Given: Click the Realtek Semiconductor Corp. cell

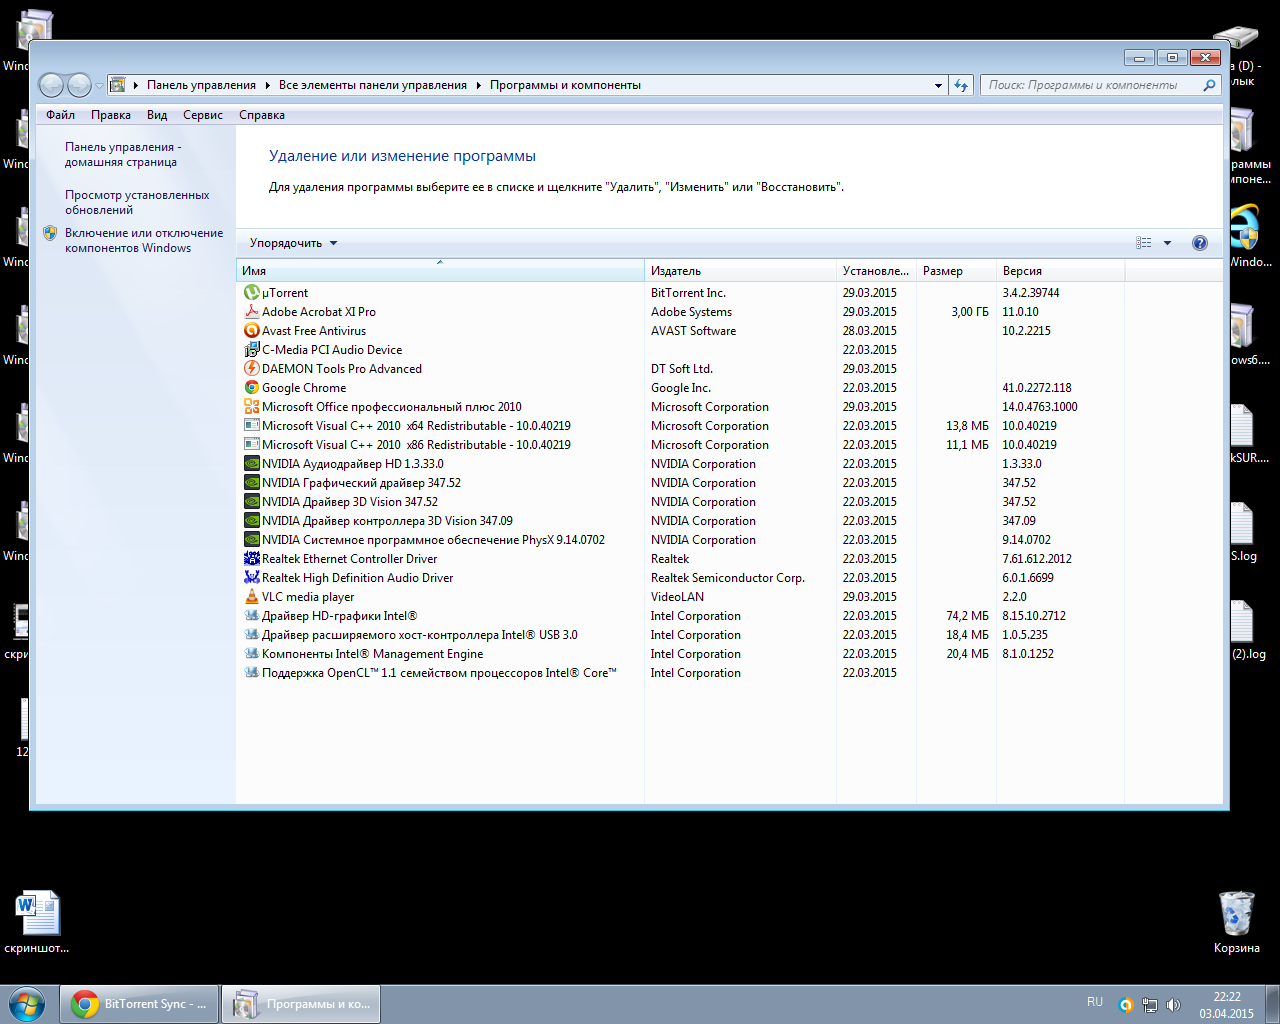Looking at the screenshot, I should (728, 578).
